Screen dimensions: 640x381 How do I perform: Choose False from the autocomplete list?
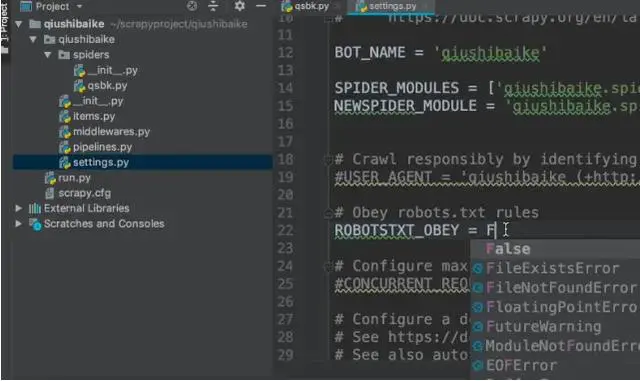click(555, 249)
